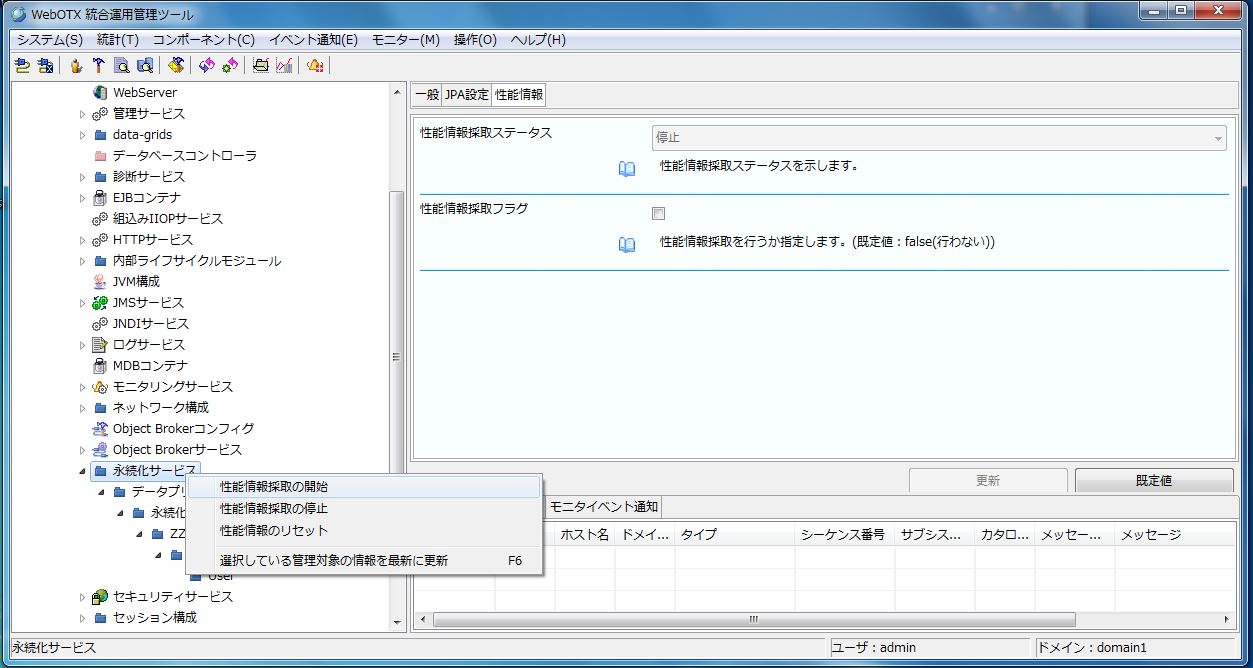Screen dimensions: 1253x668
Task: Select 性能情報採取の開始 in context menu
Action: tap(274, 487)
